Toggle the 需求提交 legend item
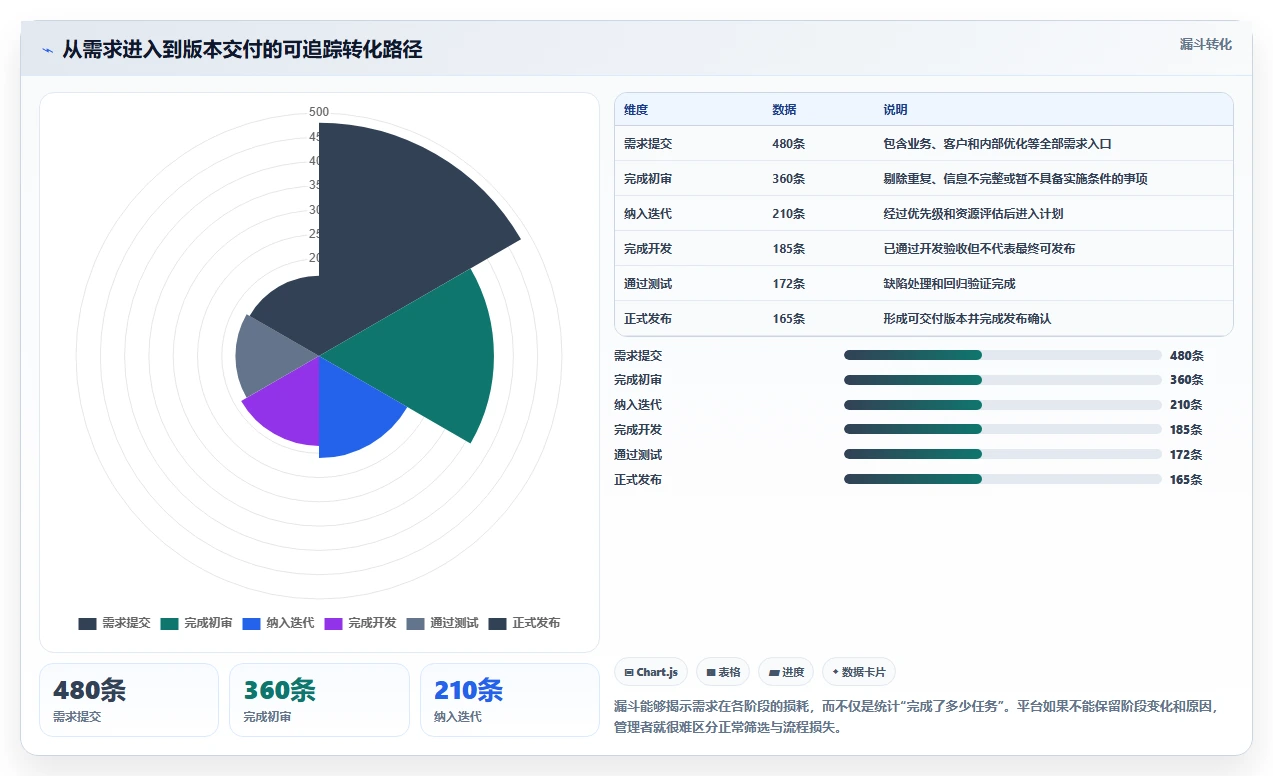1273x776 pixels. click(114, 623)
